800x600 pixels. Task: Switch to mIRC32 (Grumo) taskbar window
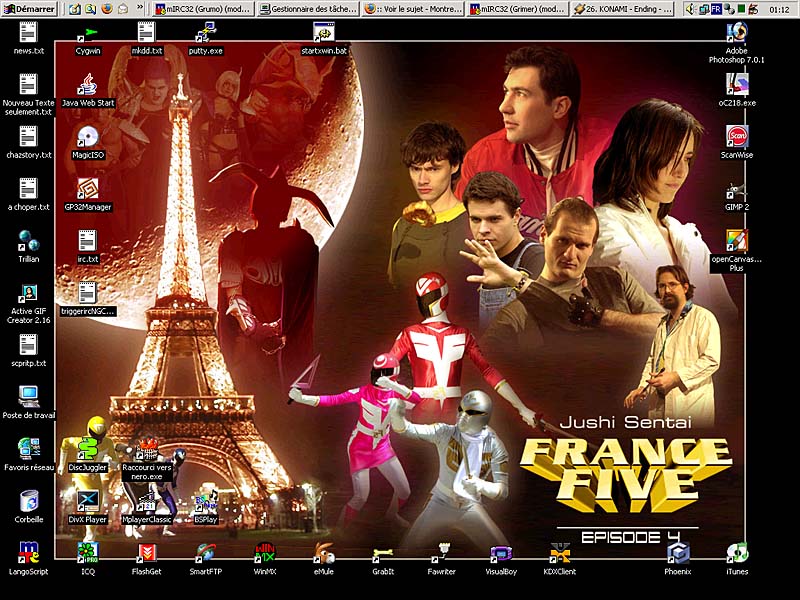204,9
